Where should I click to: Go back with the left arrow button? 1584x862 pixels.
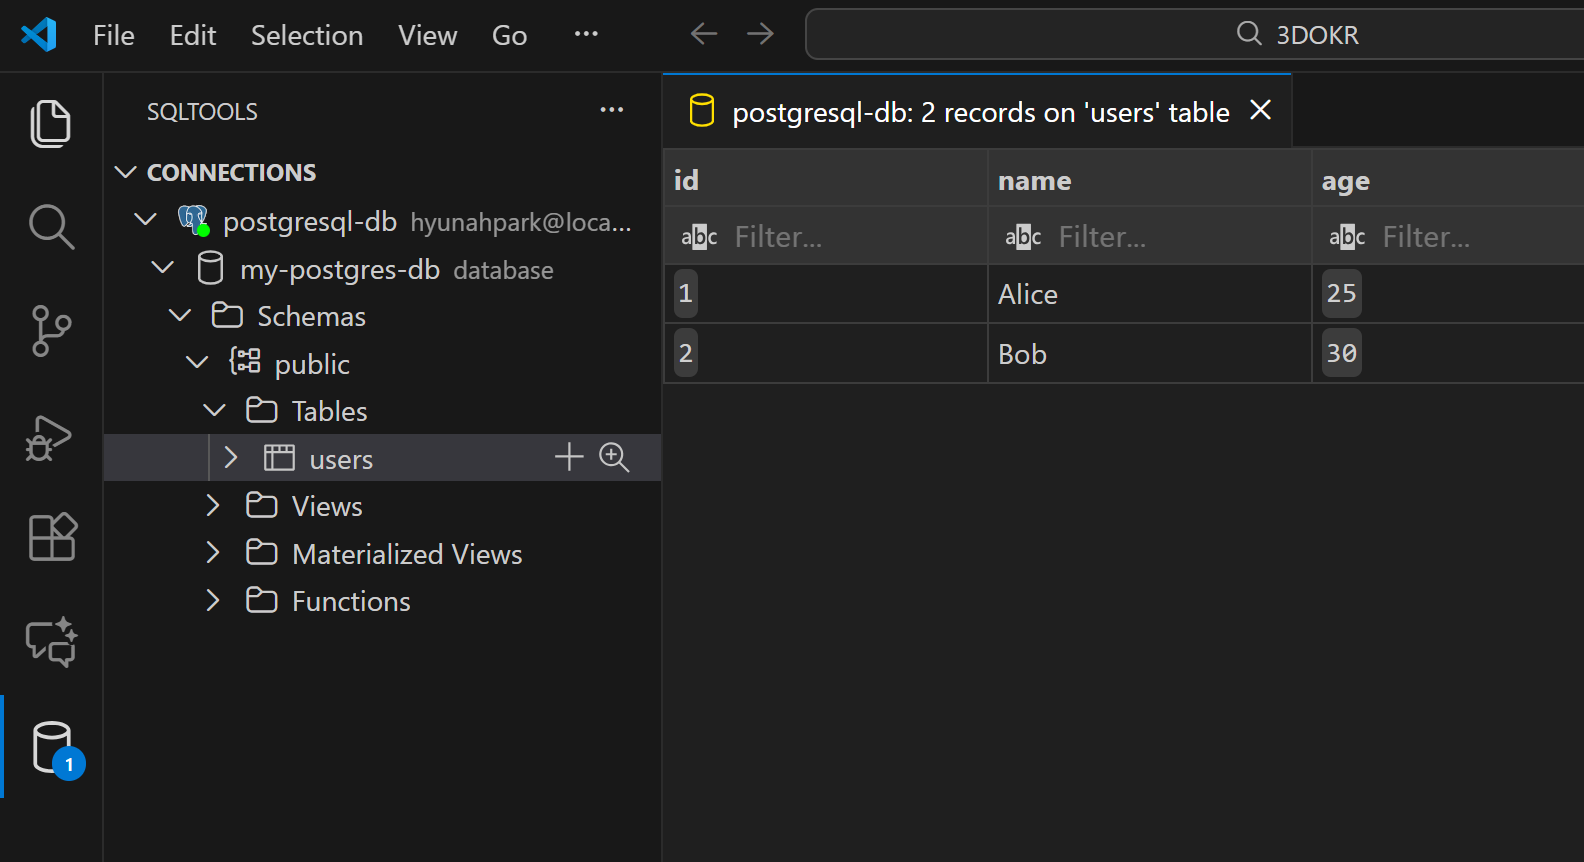(x=704, y=34)
